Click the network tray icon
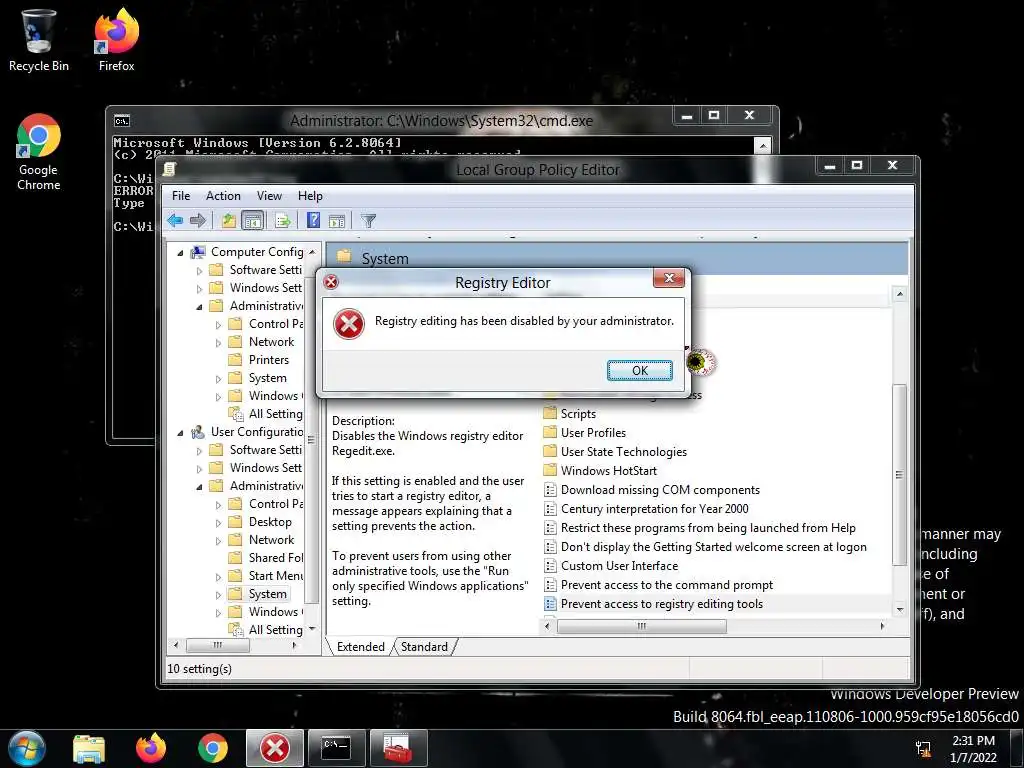 [923, 748]
